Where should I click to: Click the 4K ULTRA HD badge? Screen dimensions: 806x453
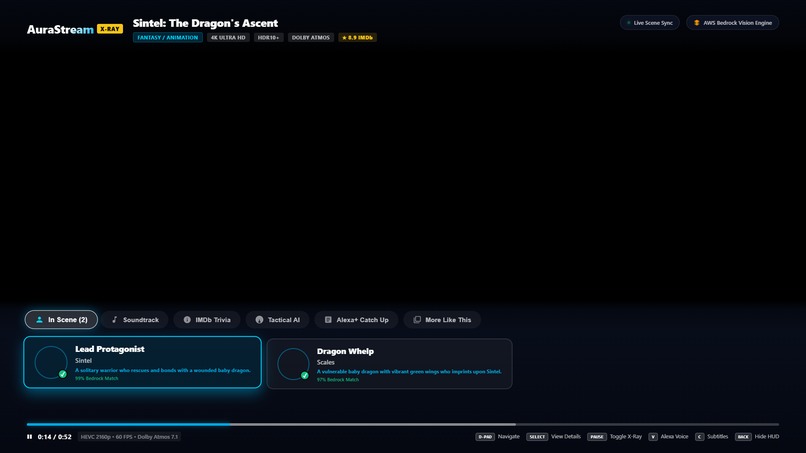[228, 38]
